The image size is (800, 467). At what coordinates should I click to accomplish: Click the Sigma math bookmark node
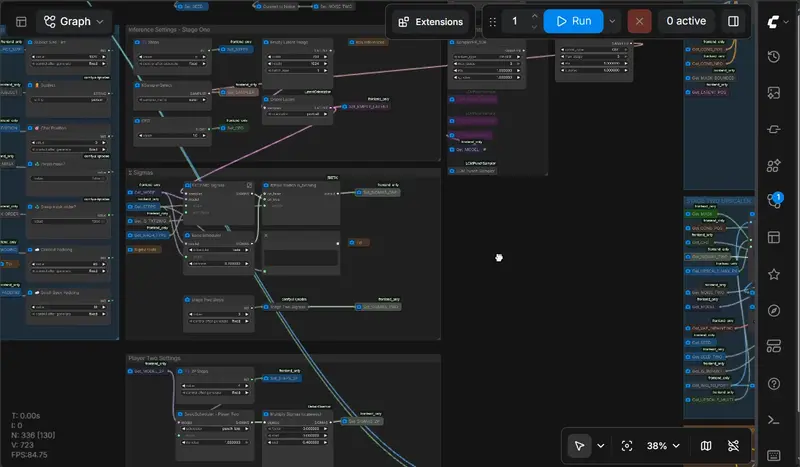(x=145, y=250)
